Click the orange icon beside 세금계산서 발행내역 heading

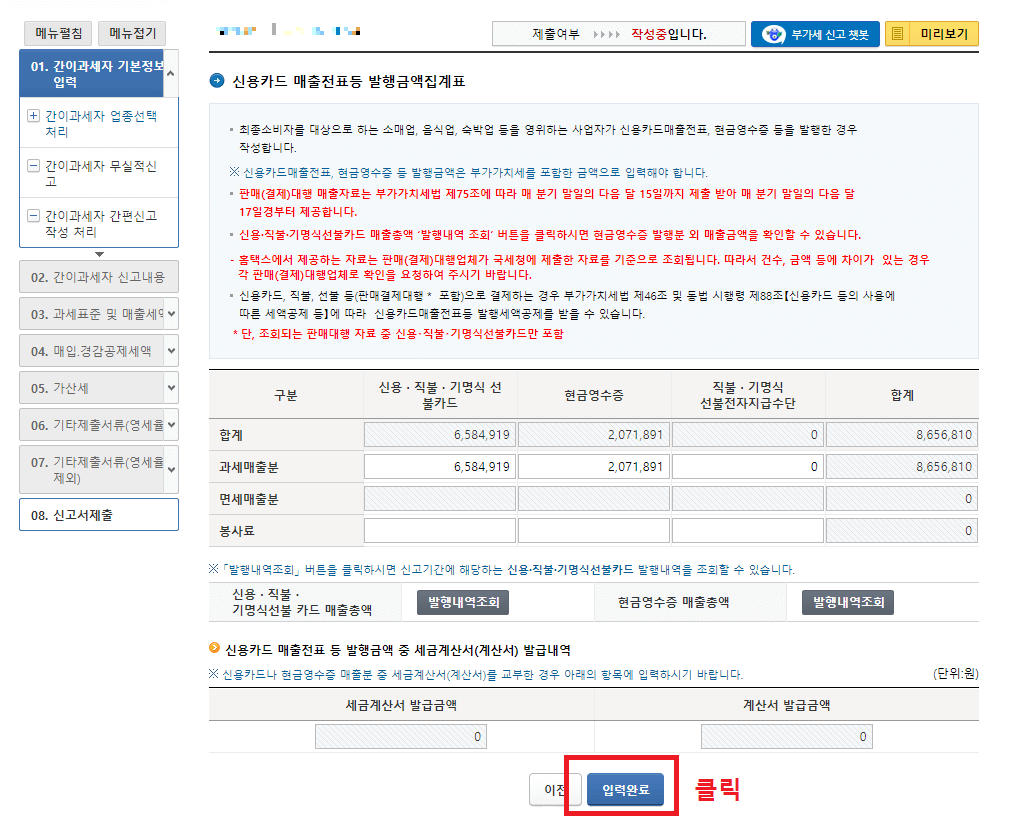pos(213,646)
